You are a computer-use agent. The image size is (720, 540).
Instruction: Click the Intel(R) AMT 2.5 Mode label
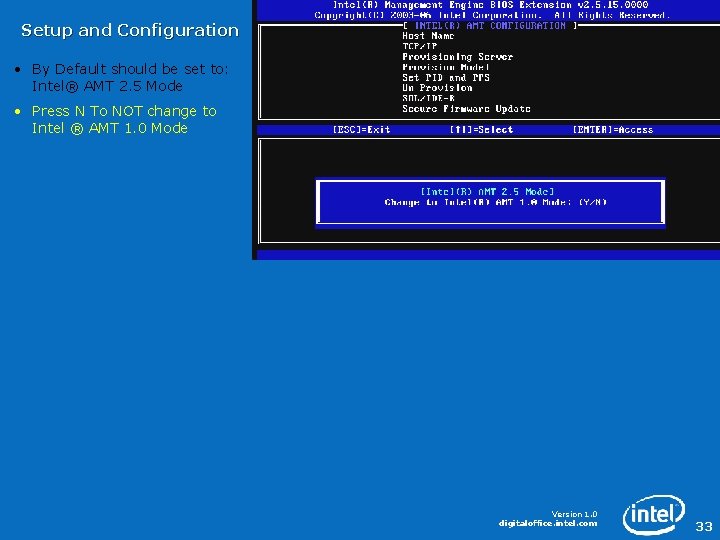tap(487, 191)
